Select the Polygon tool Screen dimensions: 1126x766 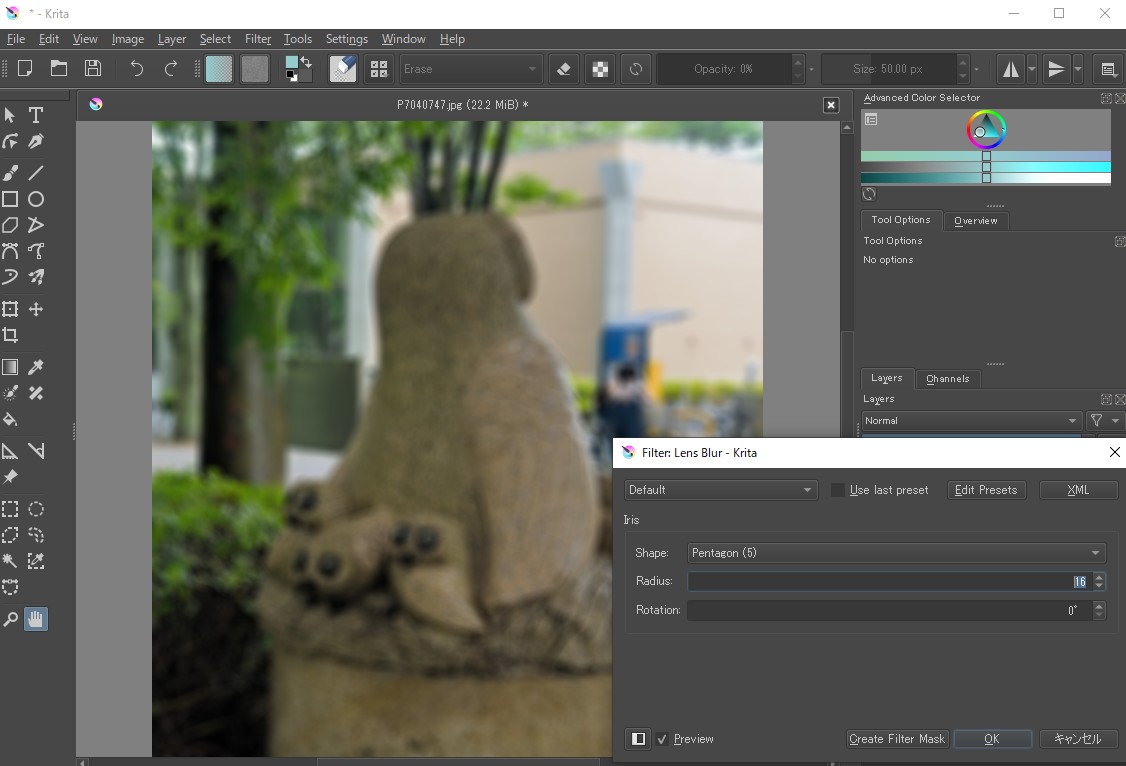[x=10, y=225]
